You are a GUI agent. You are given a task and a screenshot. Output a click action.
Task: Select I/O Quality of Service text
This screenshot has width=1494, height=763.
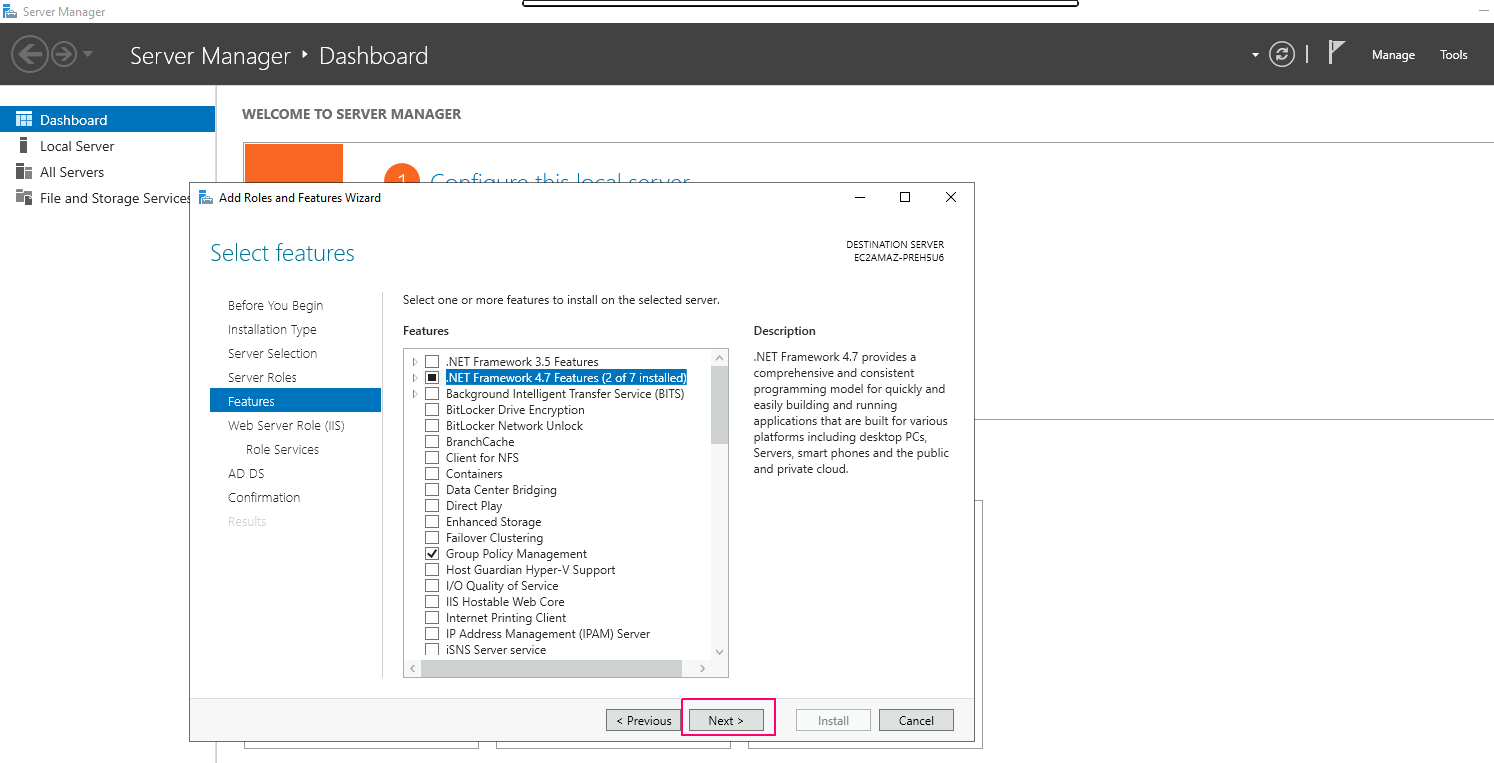[x=502, y=585]
